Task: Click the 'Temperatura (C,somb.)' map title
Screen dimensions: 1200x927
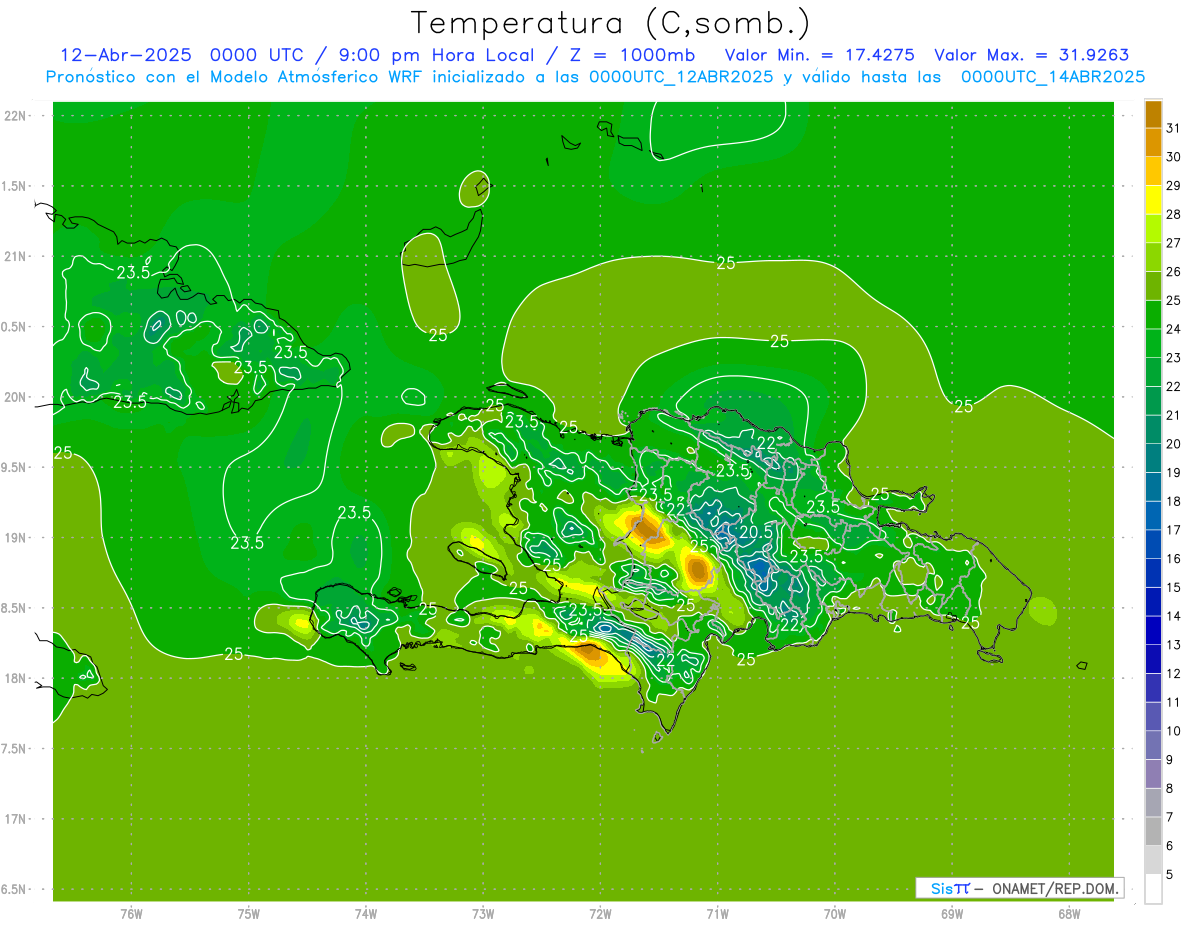Action: point(611,23)
